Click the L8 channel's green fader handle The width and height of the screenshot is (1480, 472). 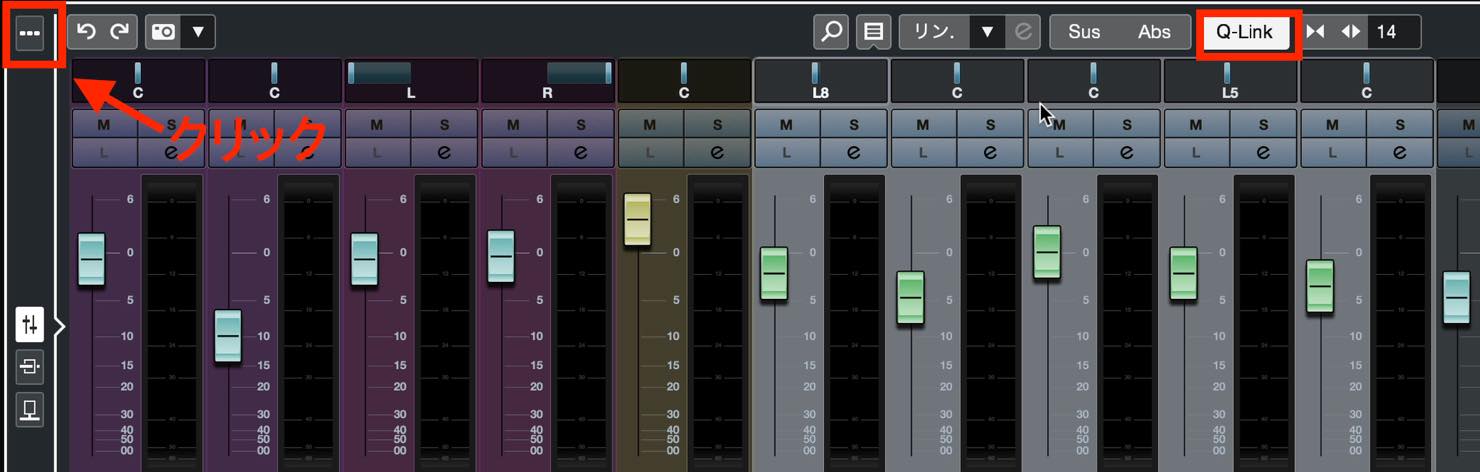click(774, 274)
